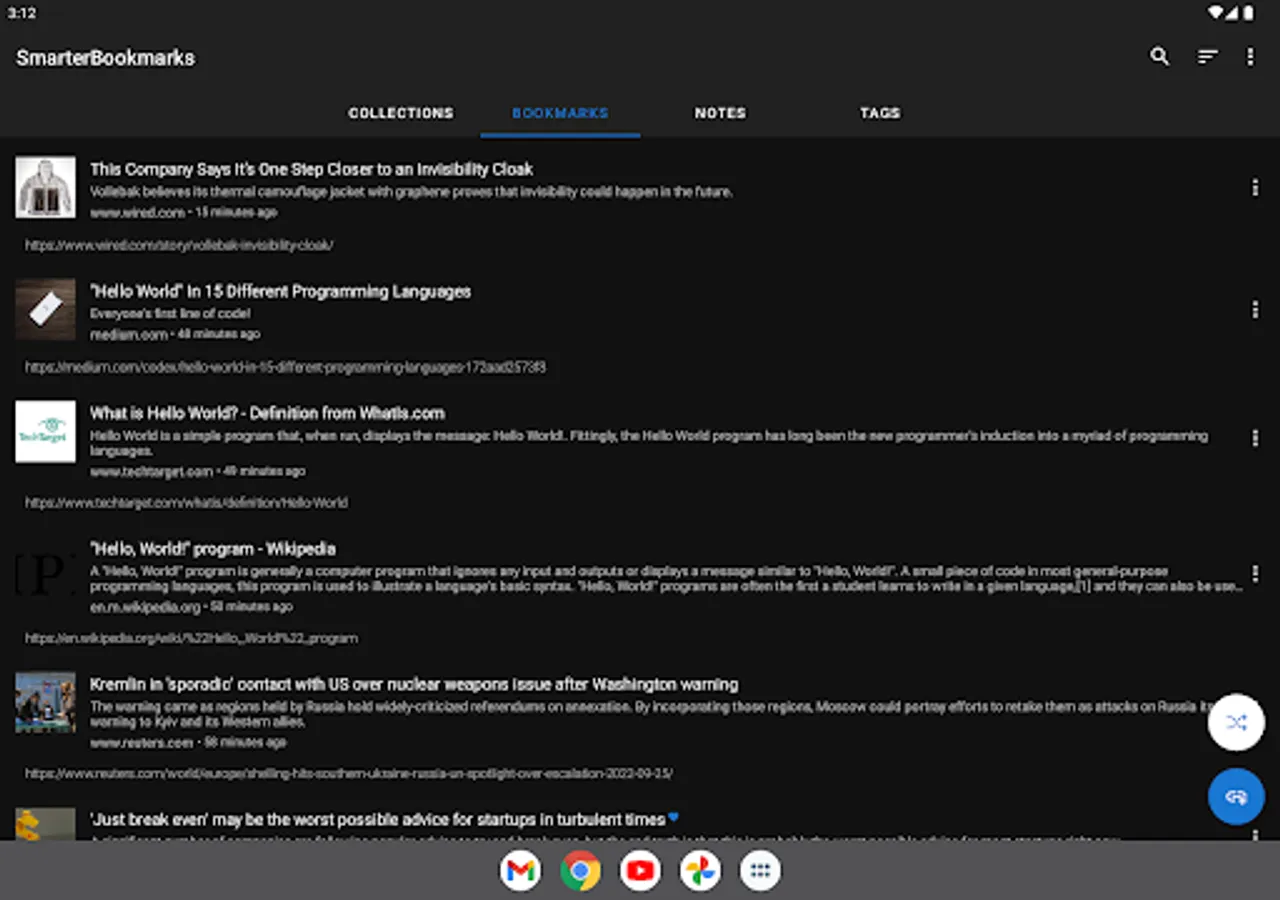Screen dimensions: 1280x900
Task: Open options for Wikipedia Hello World bookmark
Action: tap(1255, 573)
